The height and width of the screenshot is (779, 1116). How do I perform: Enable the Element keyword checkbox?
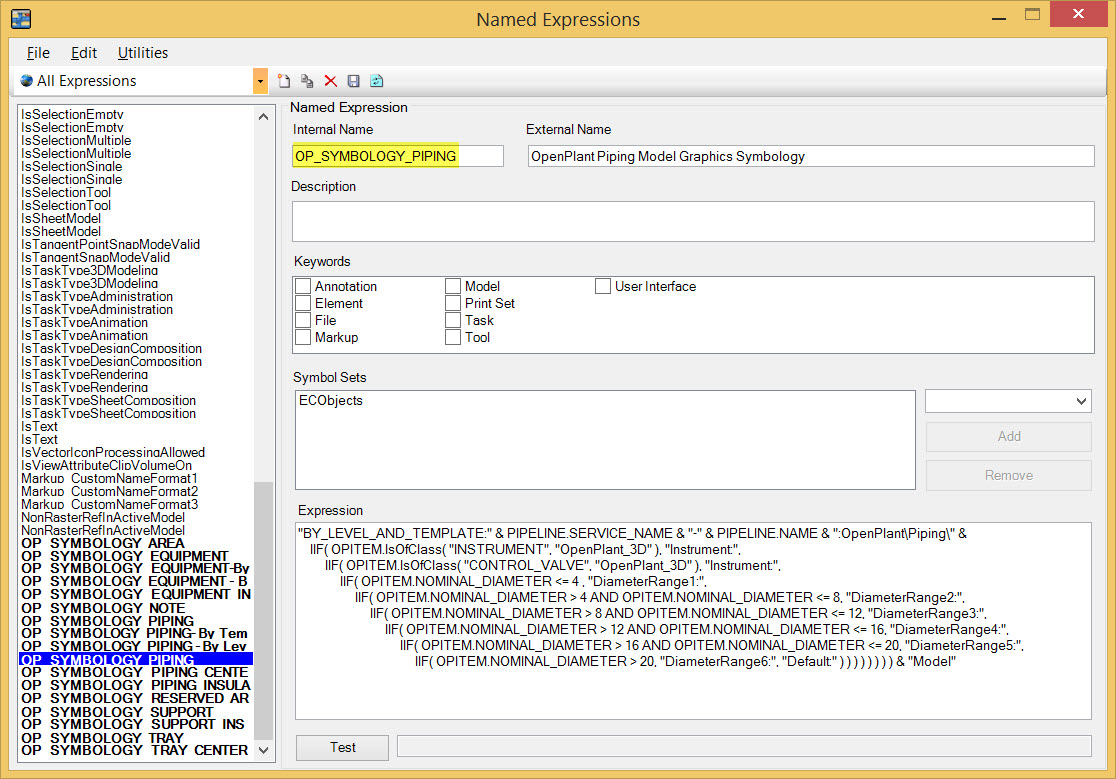pyautogui.click(x=303, y=303)
